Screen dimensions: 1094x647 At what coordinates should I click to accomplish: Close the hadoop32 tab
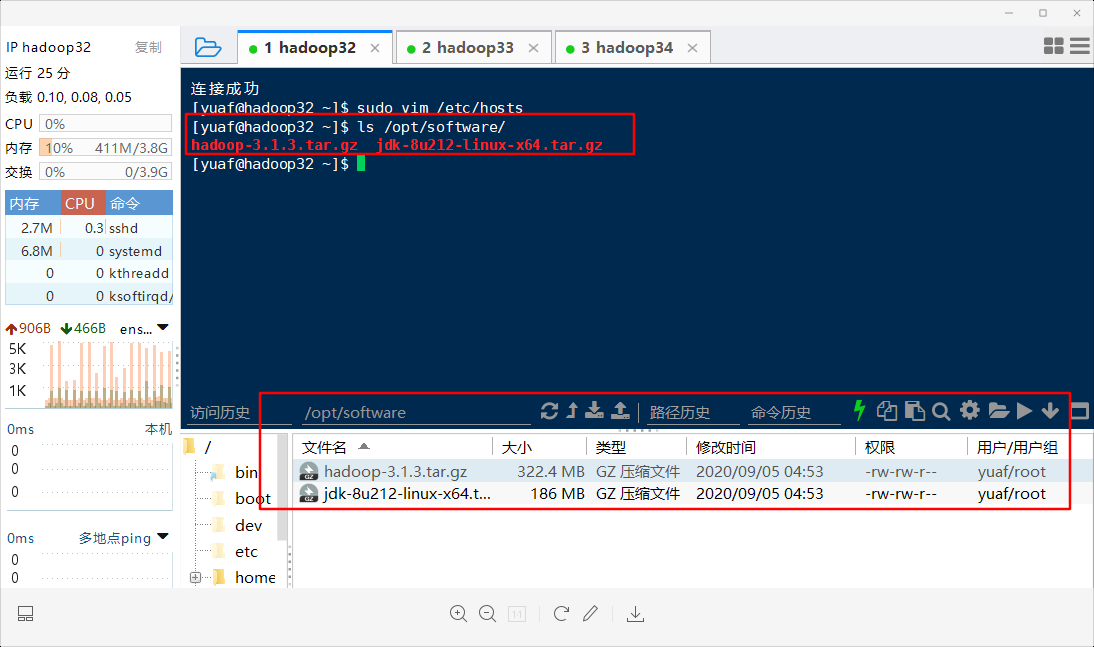point(375,48)
